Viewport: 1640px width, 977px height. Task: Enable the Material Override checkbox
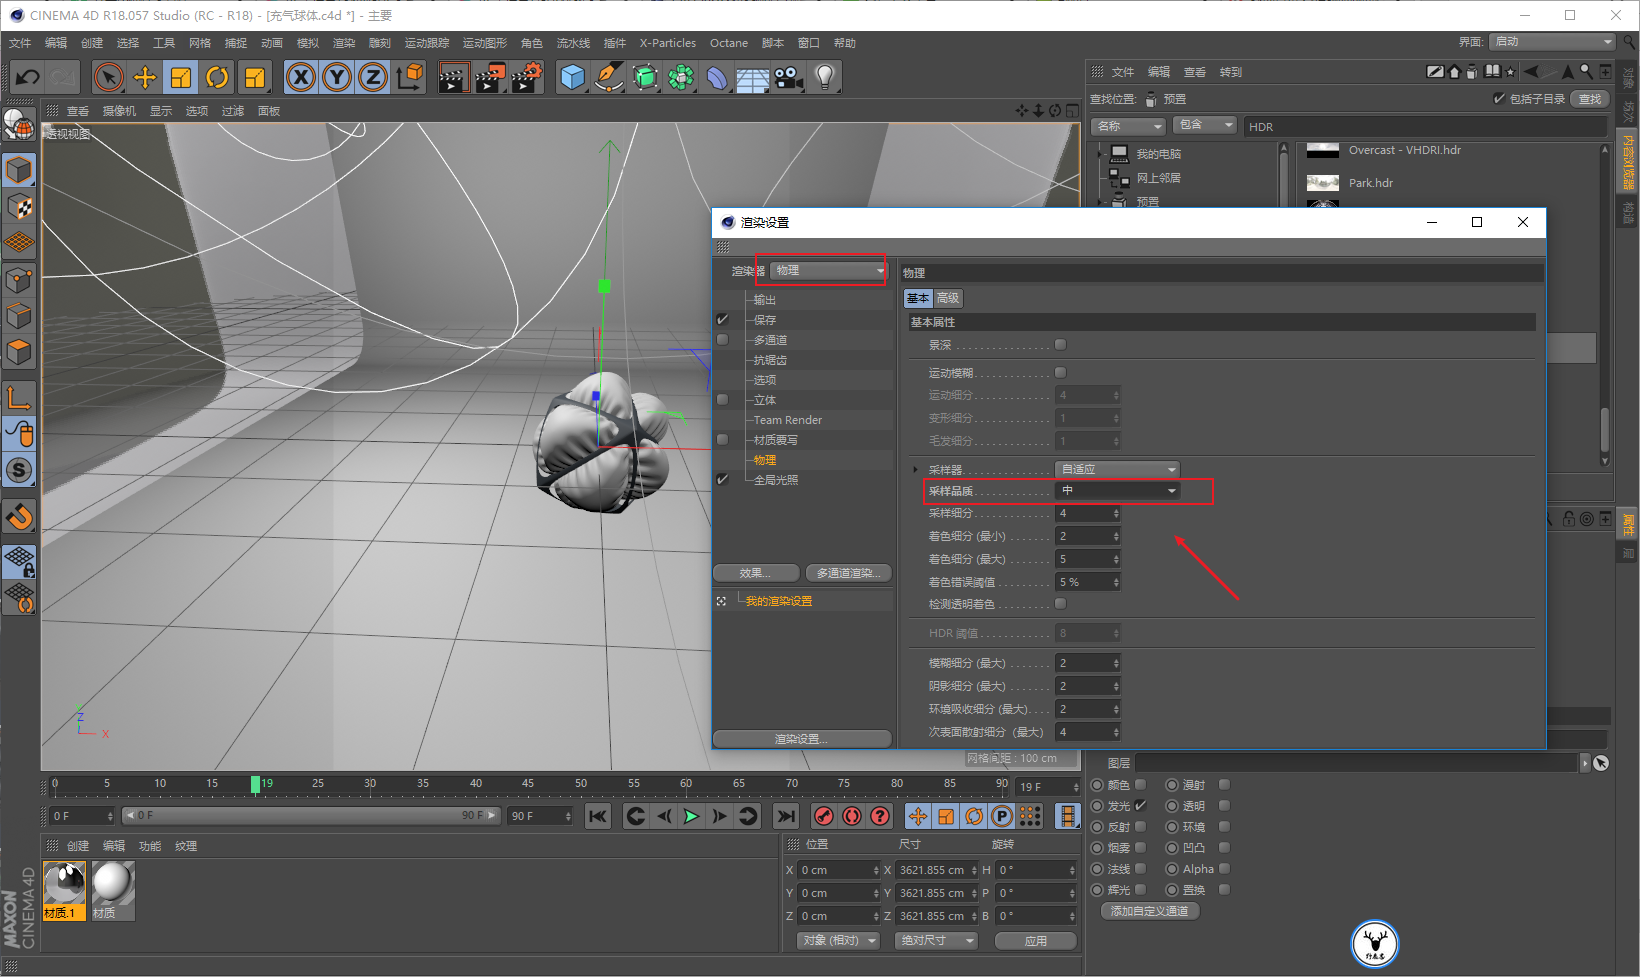(x=723, y=440)
